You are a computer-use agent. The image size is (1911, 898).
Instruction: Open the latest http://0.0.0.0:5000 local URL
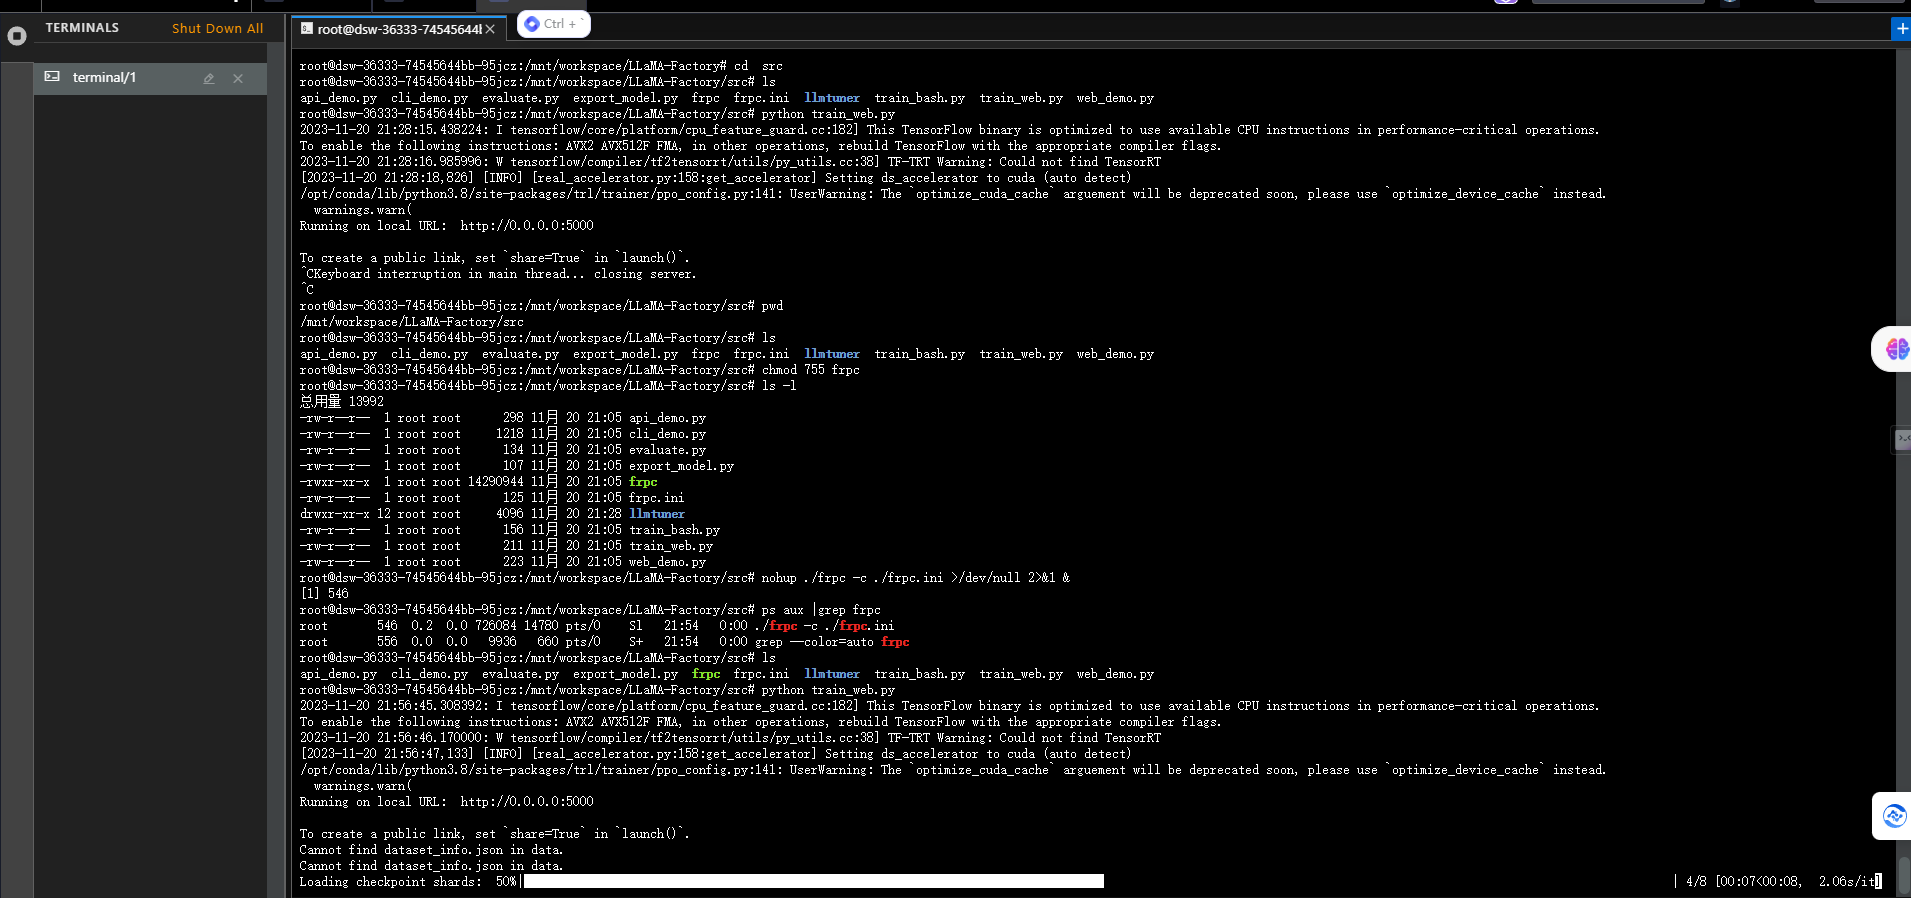526,802
